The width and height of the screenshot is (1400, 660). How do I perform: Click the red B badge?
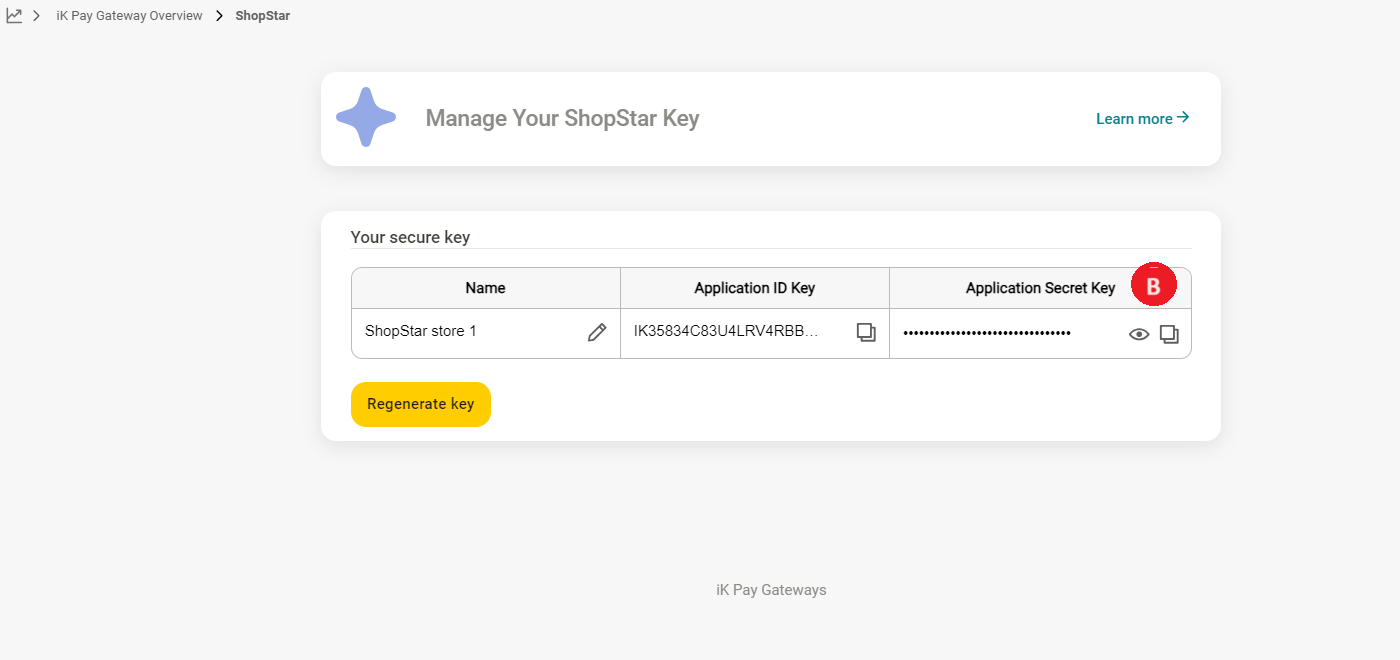click(x=1153, y=286)
